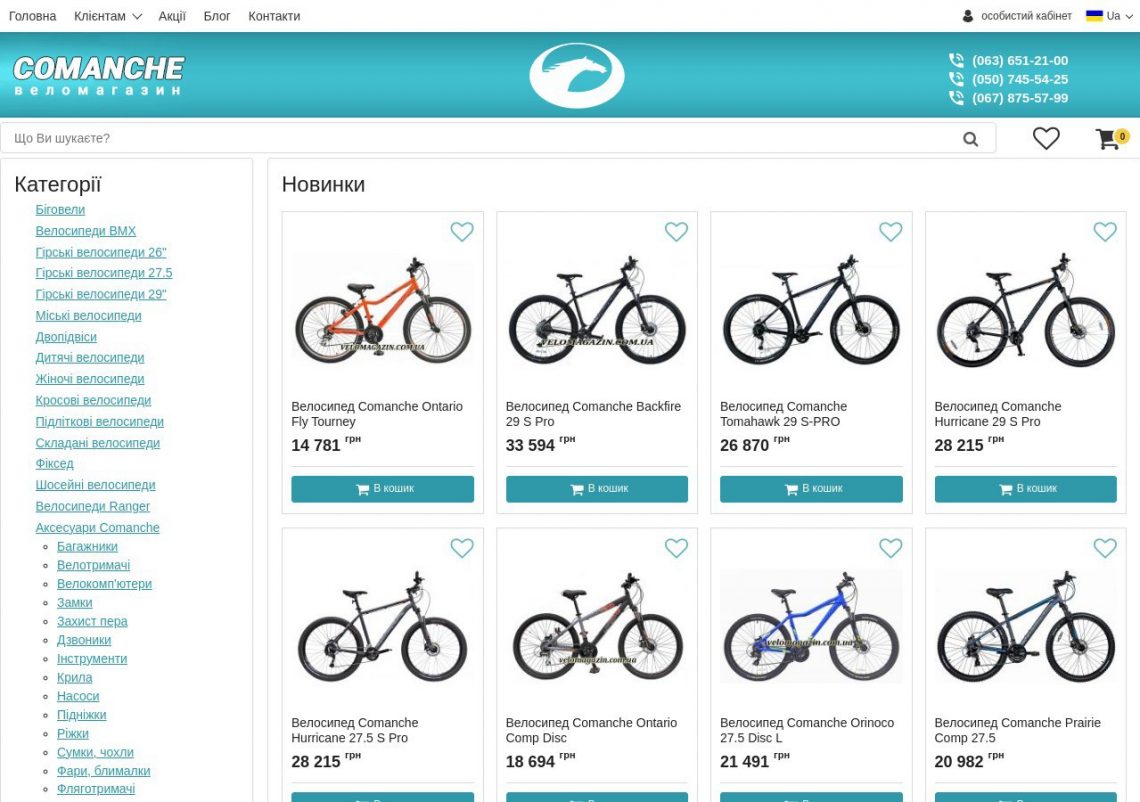Open Backfire 29 S Pro bike image
This screenshot has width=1140, height=802.
tap(597, 311)
